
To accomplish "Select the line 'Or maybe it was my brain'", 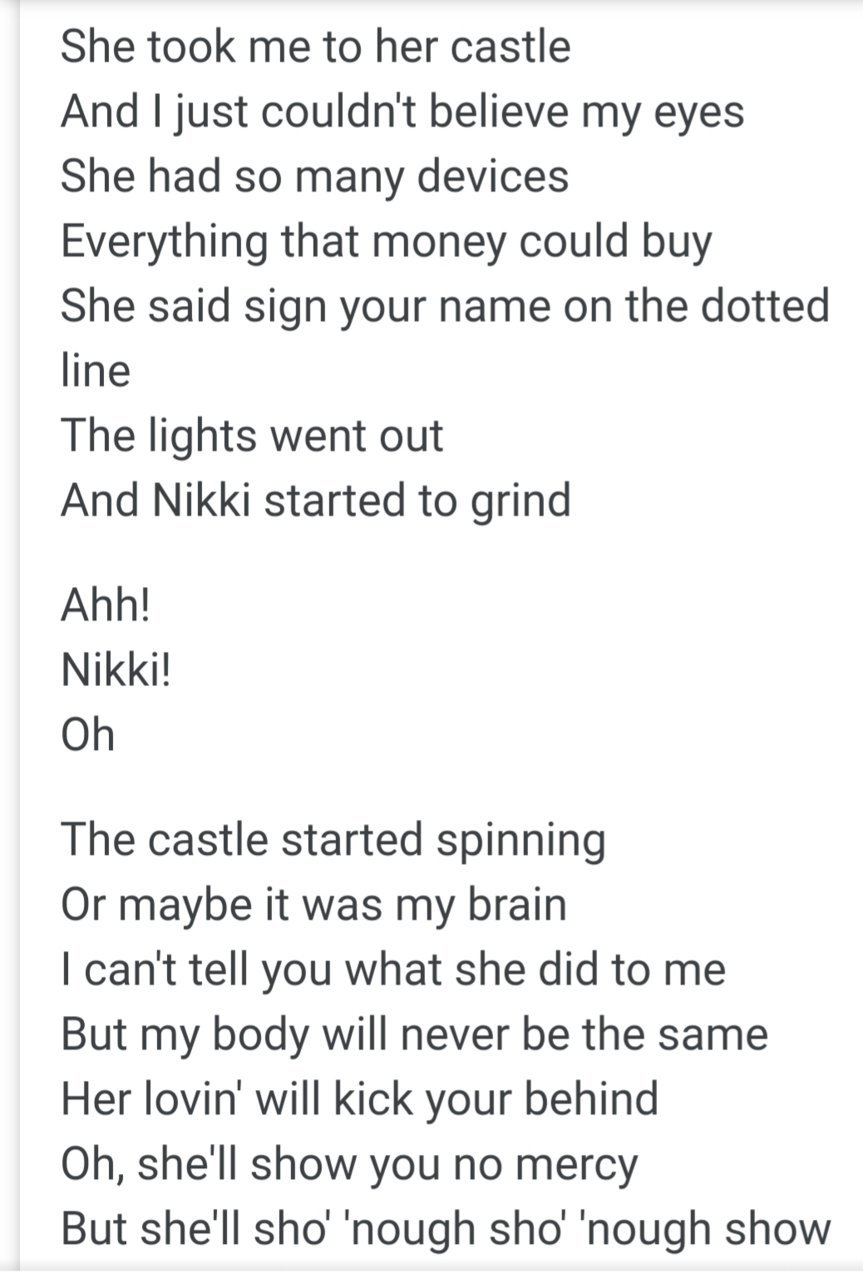I will 314,905.
